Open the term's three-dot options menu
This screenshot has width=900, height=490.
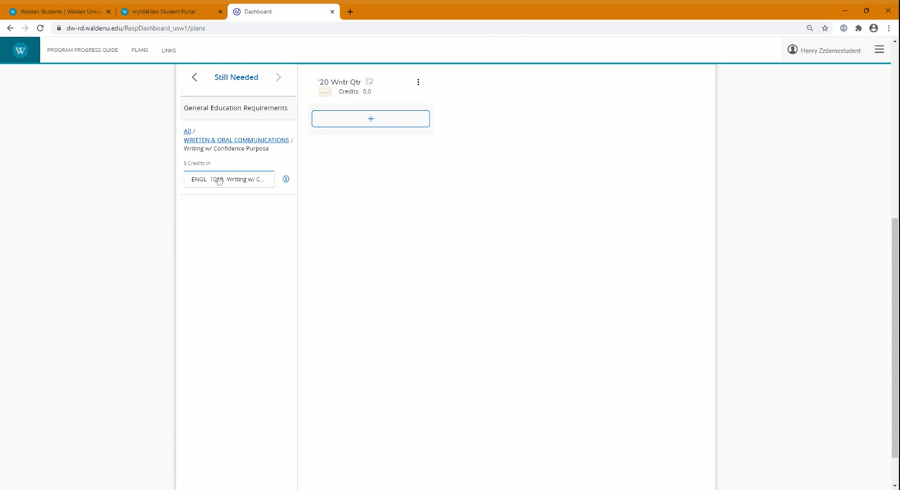(x=418, y=82)
